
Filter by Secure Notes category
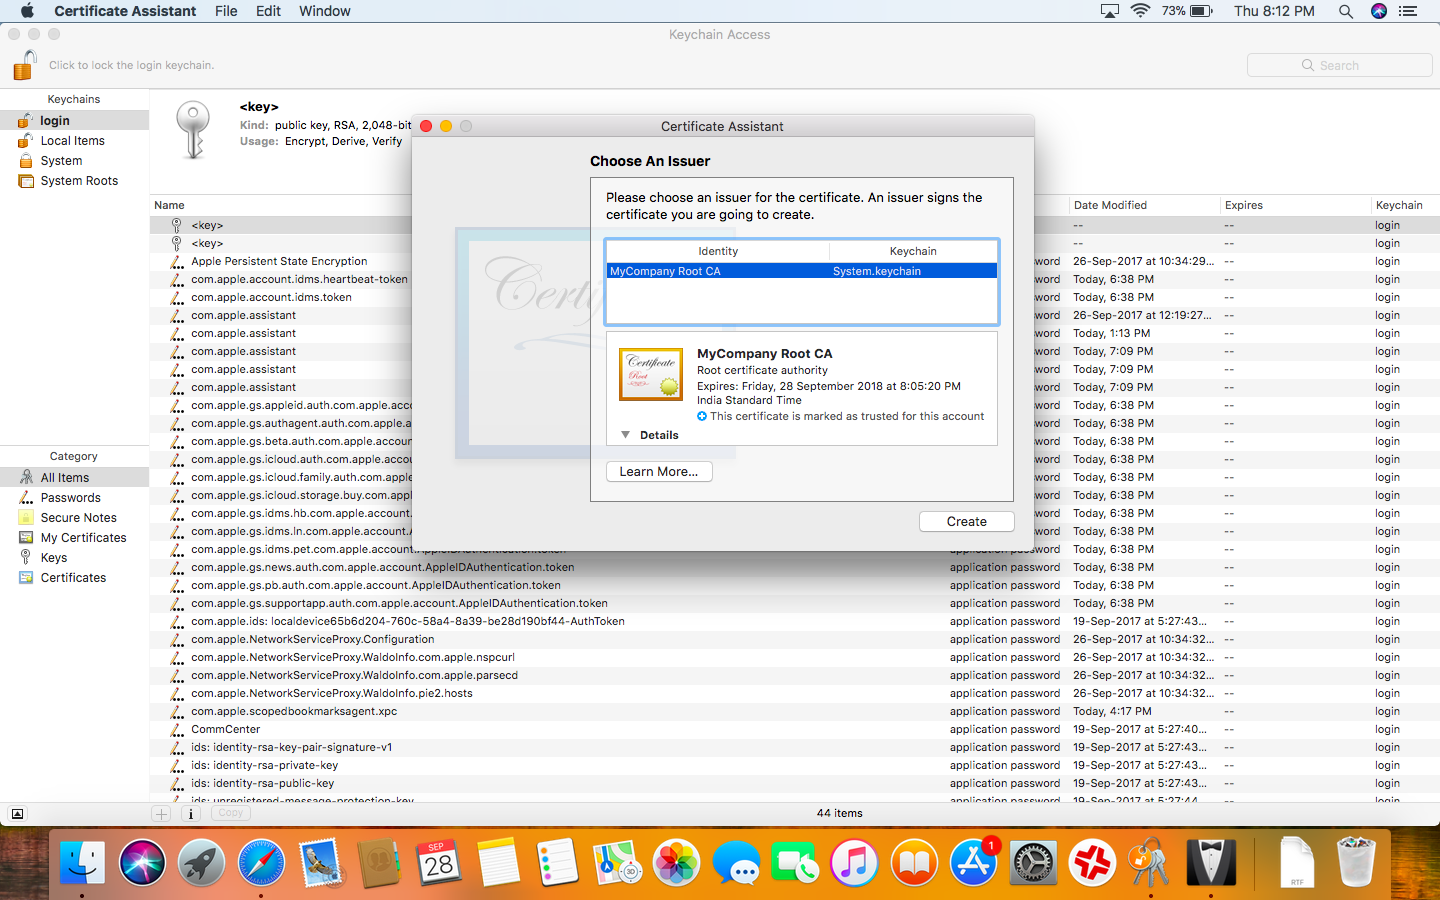coord(74,518)
